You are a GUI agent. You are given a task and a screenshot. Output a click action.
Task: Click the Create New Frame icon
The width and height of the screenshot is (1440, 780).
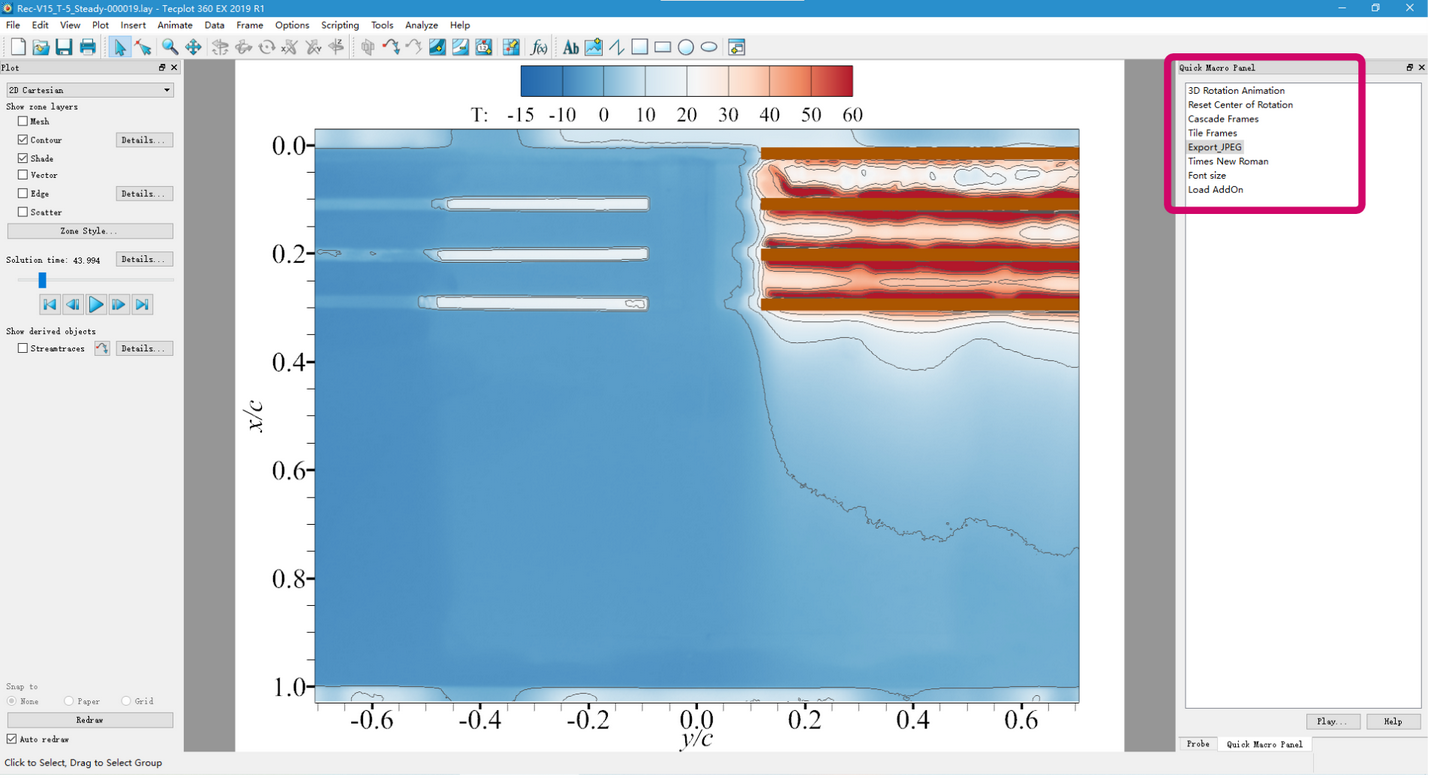[x=737, y=47]
